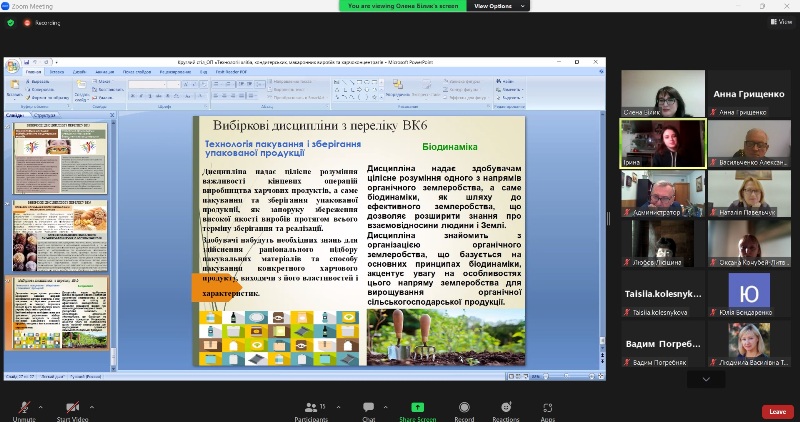
Task: Start video with the camera button
Action: point(71,408)
